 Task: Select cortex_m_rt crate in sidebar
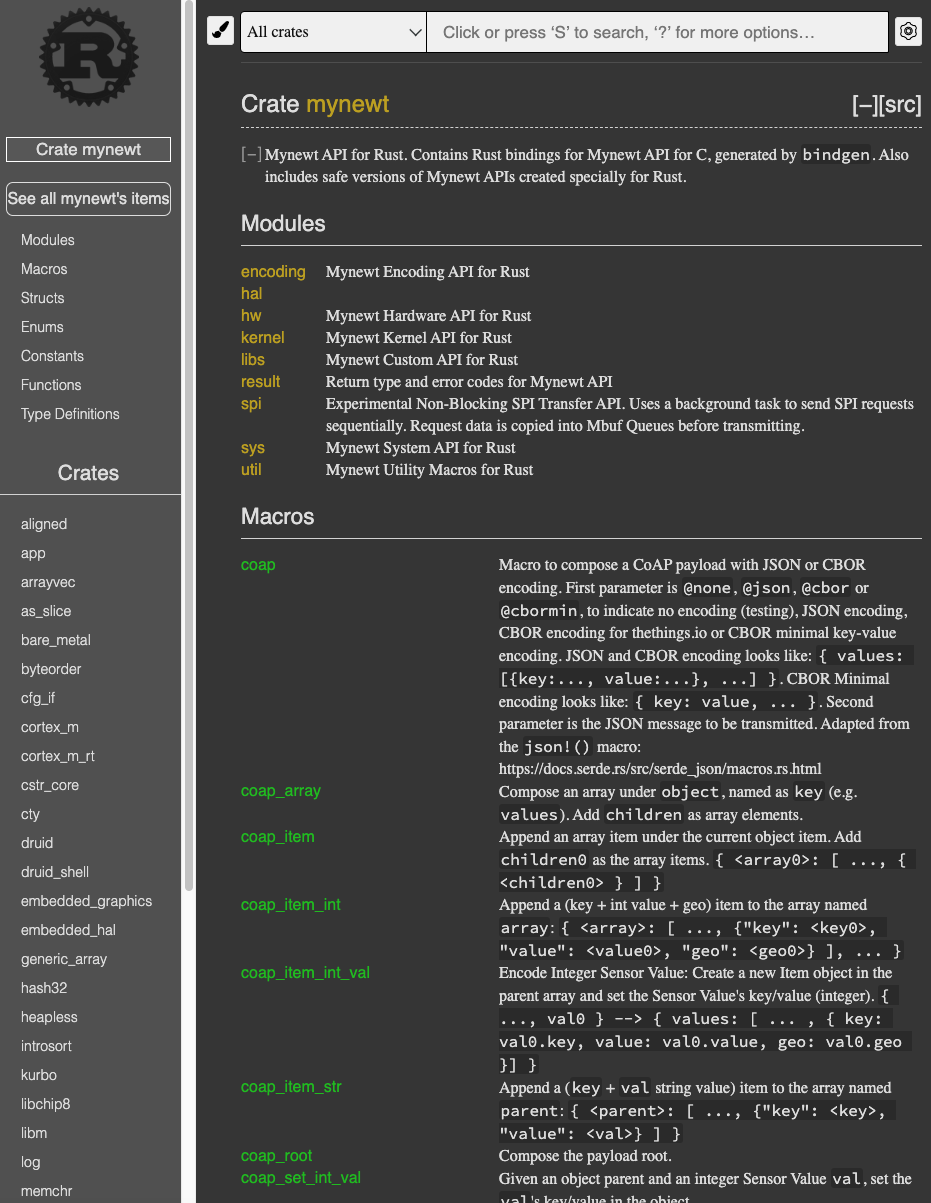point(58,756)
